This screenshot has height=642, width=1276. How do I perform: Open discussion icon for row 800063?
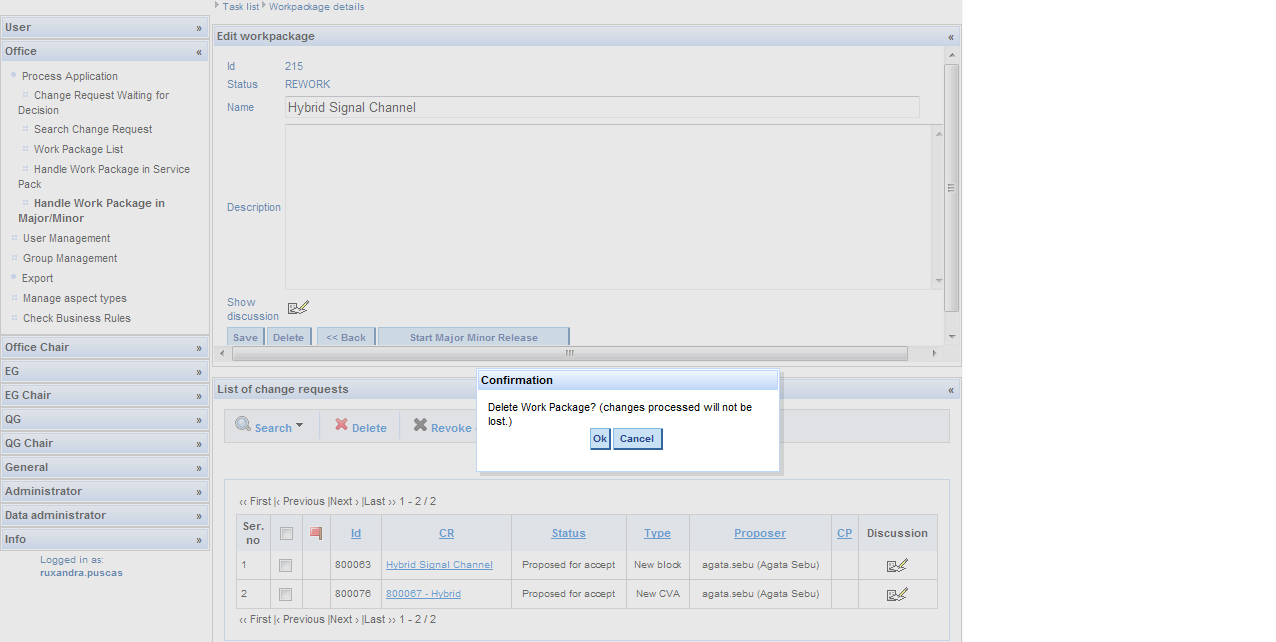[x=897, y=565]
